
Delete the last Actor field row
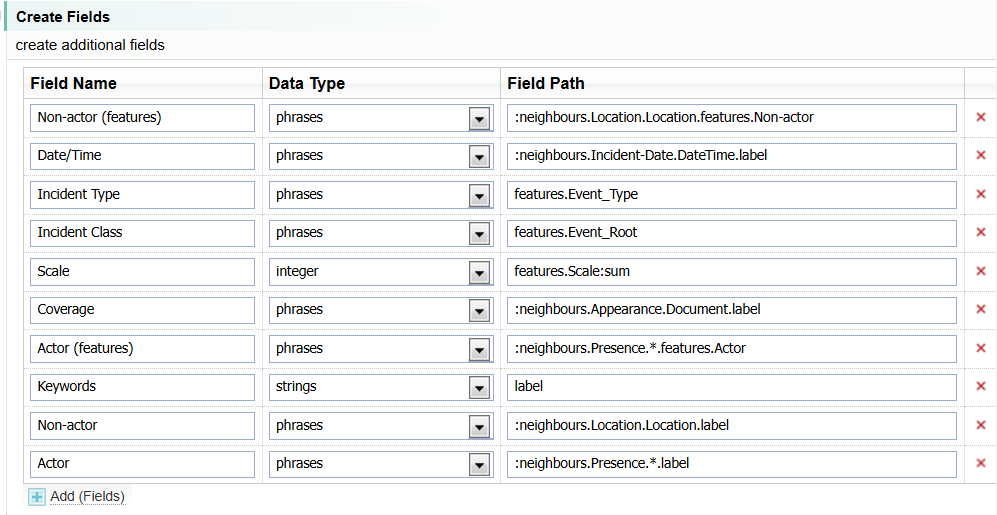980,464
